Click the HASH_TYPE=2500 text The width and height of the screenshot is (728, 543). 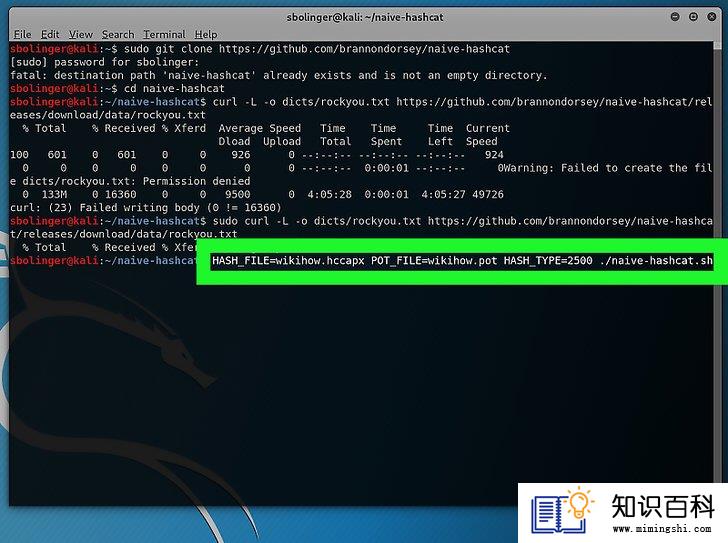pos(548,261)
